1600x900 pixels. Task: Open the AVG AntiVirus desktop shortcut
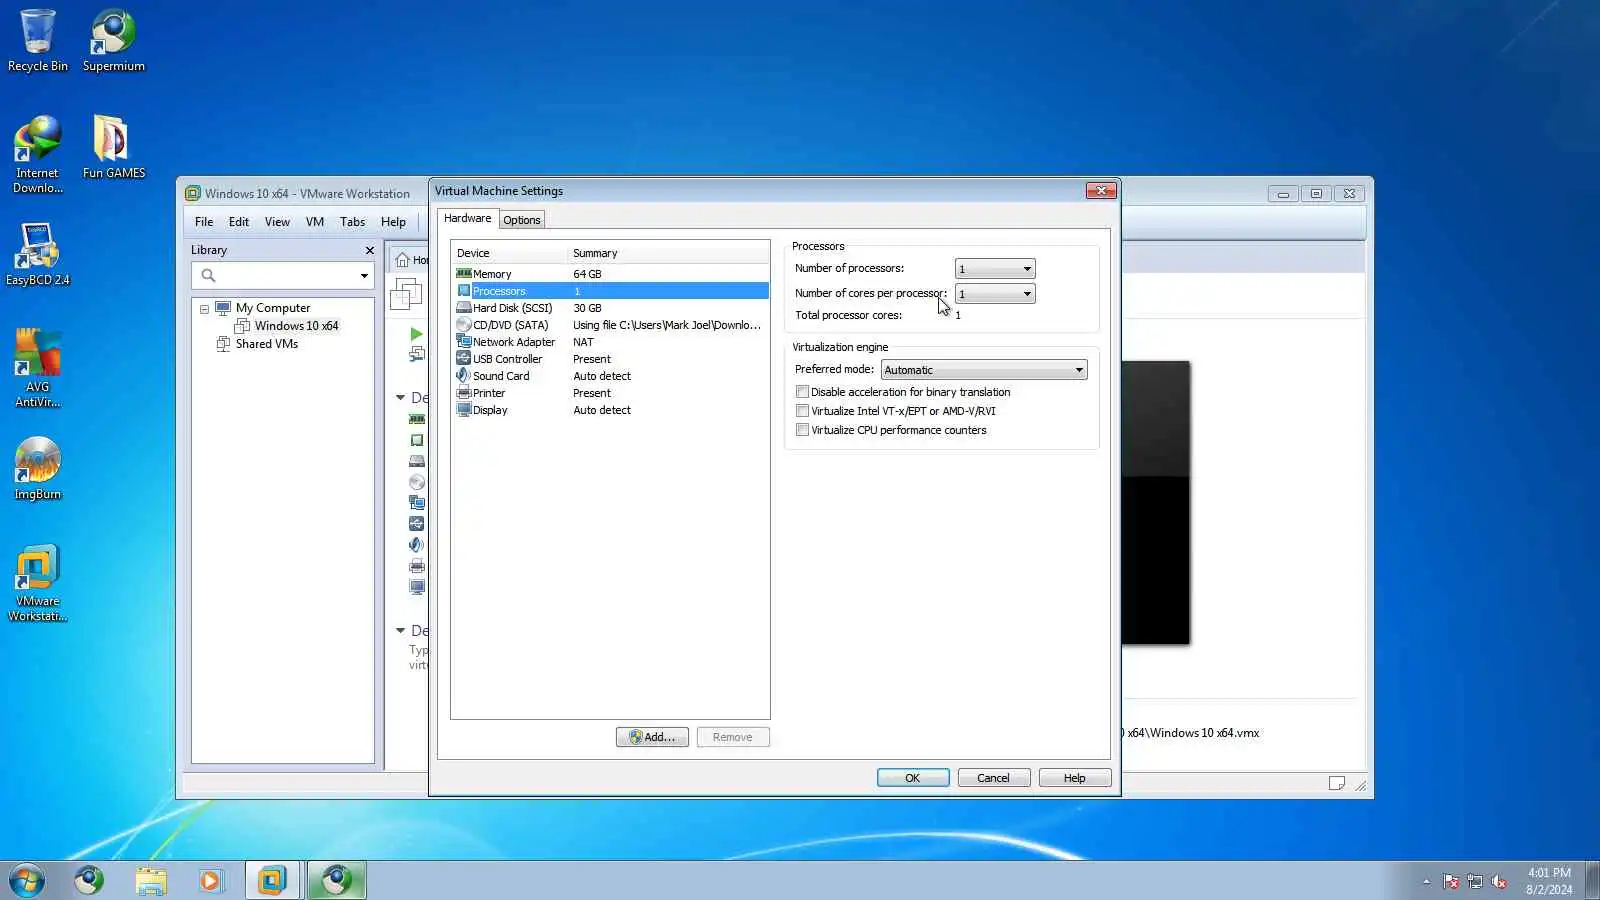pyautogui.click(x=38, y=369)
